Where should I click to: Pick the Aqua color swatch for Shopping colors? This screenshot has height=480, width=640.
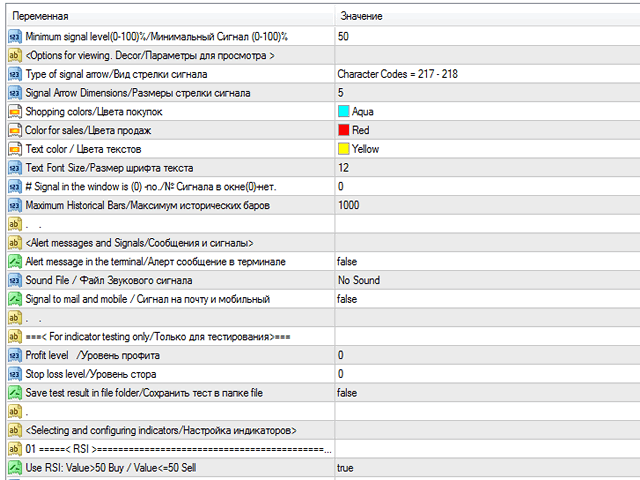(x=344, y=111)
